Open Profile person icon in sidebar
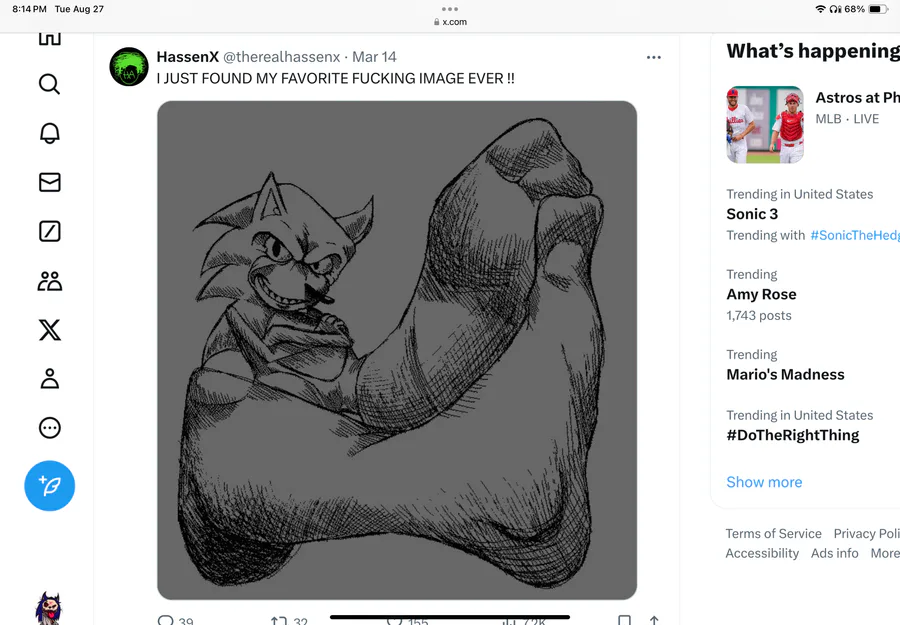Viewport: 900px width, 625px height. click(x=49, y=379)
